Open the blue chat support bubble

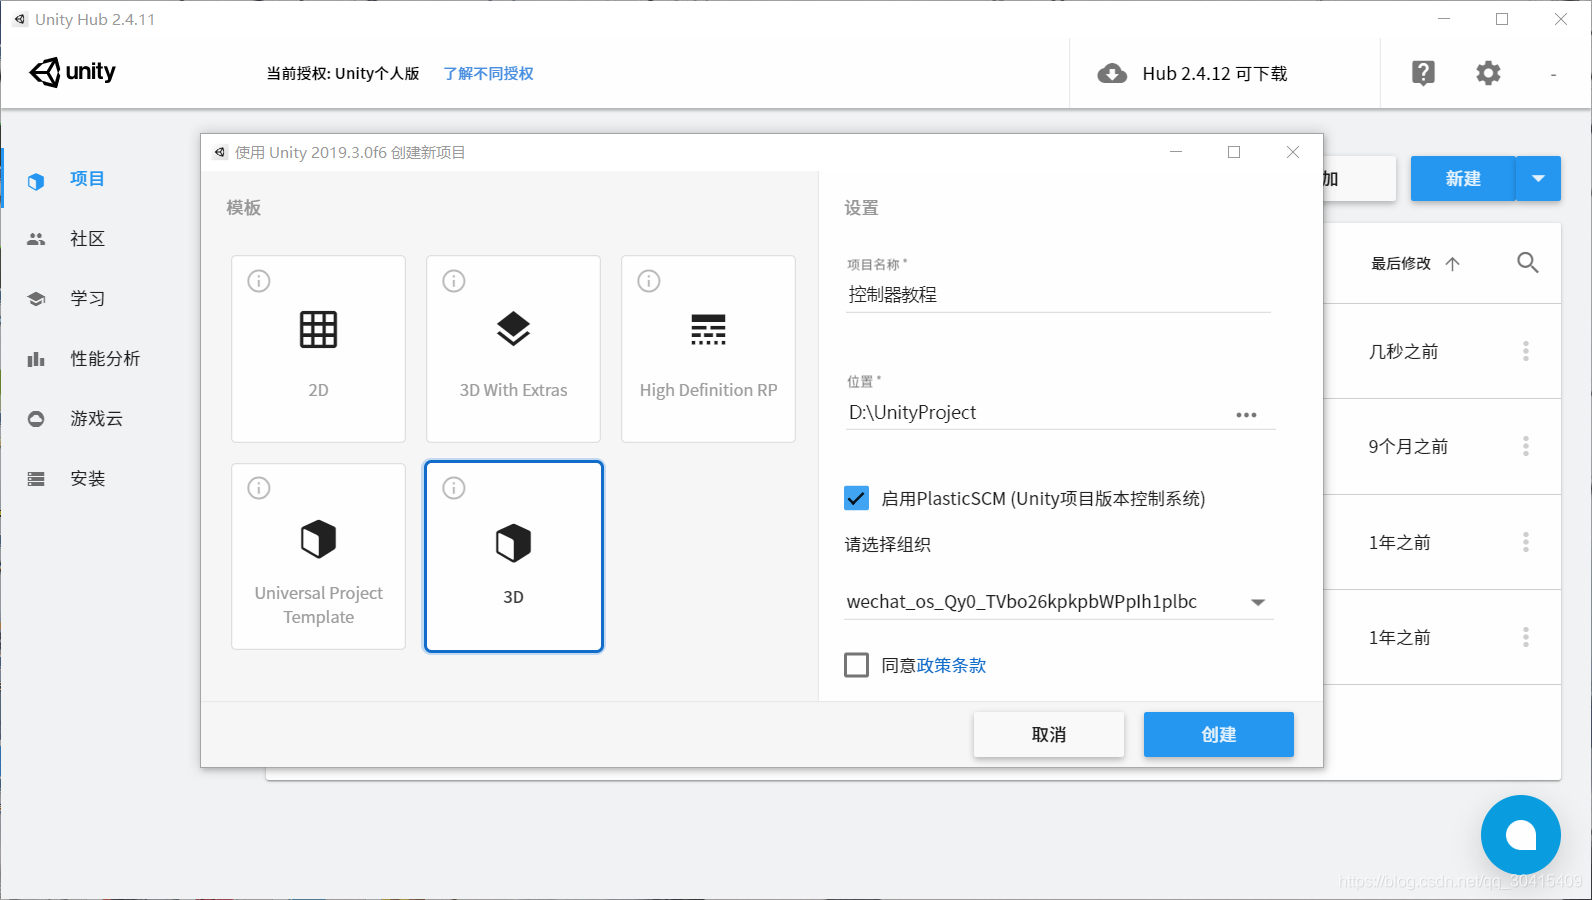click(1521, 835)
